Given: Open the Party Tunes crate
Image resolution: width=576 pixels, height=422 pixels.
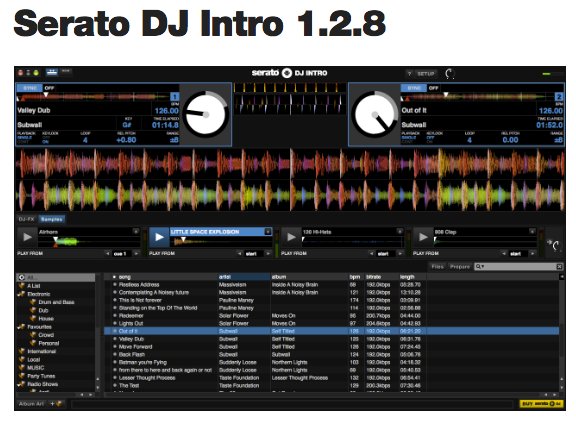Looking at the screenshot, I should (x=41, y=376).
